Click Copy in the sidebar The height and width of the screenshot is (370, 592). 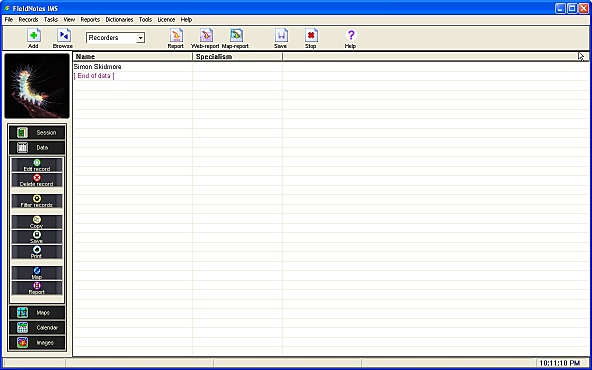pyautogui.click(x=37, y=222)
